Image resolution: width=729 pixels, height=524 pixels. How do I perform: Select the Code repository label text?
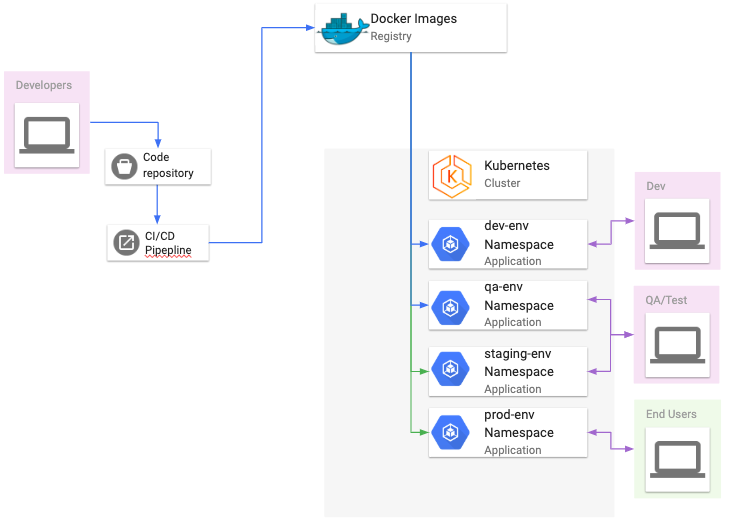click(168, 165)
